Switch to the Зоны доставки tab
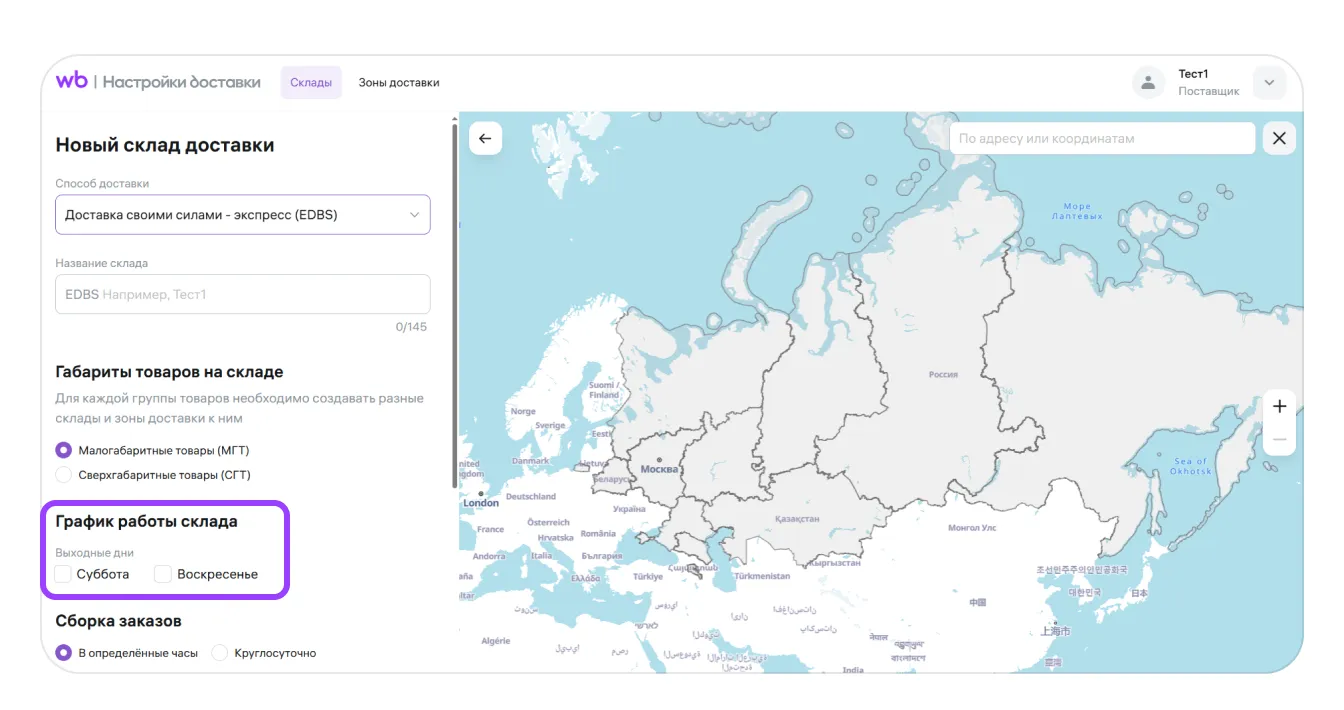 click(399, 83)
